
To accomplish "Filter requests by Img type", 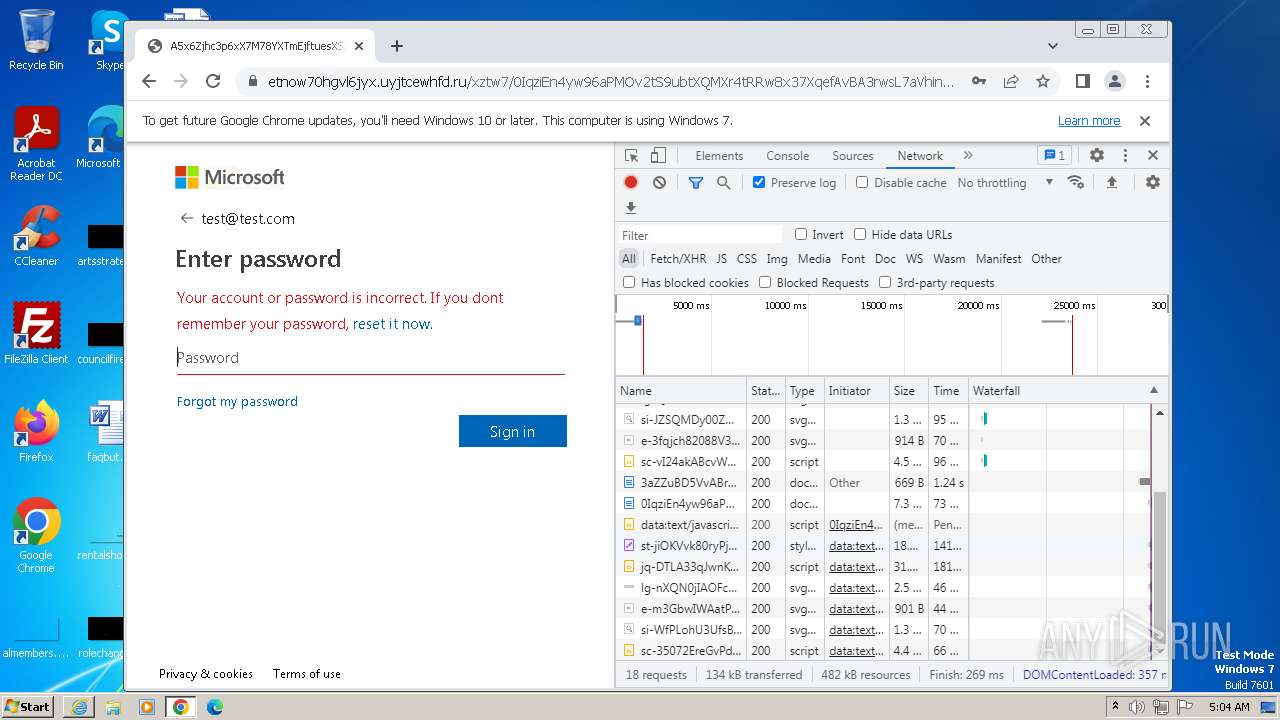I will pos(777,259).
